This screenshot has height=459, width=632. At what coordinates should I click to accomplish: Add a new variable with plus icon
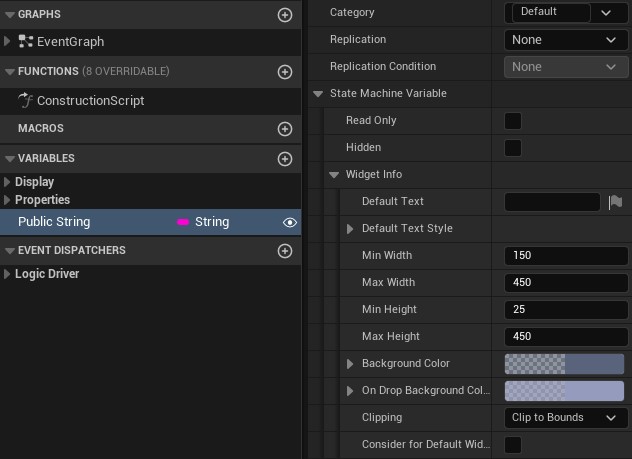pyautogui.click(x=285, y=159)
